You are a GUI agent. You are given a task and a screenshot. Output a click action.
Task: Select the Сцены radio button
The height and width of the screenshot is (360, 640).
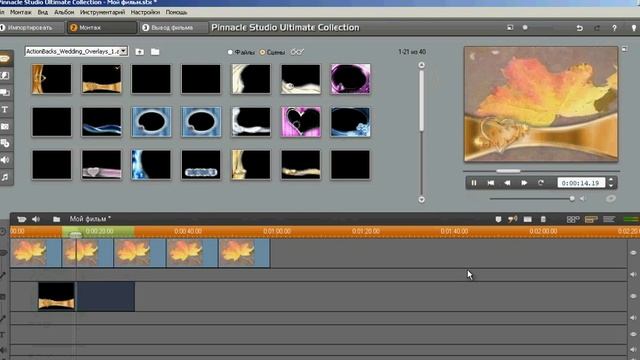[262, 52]
